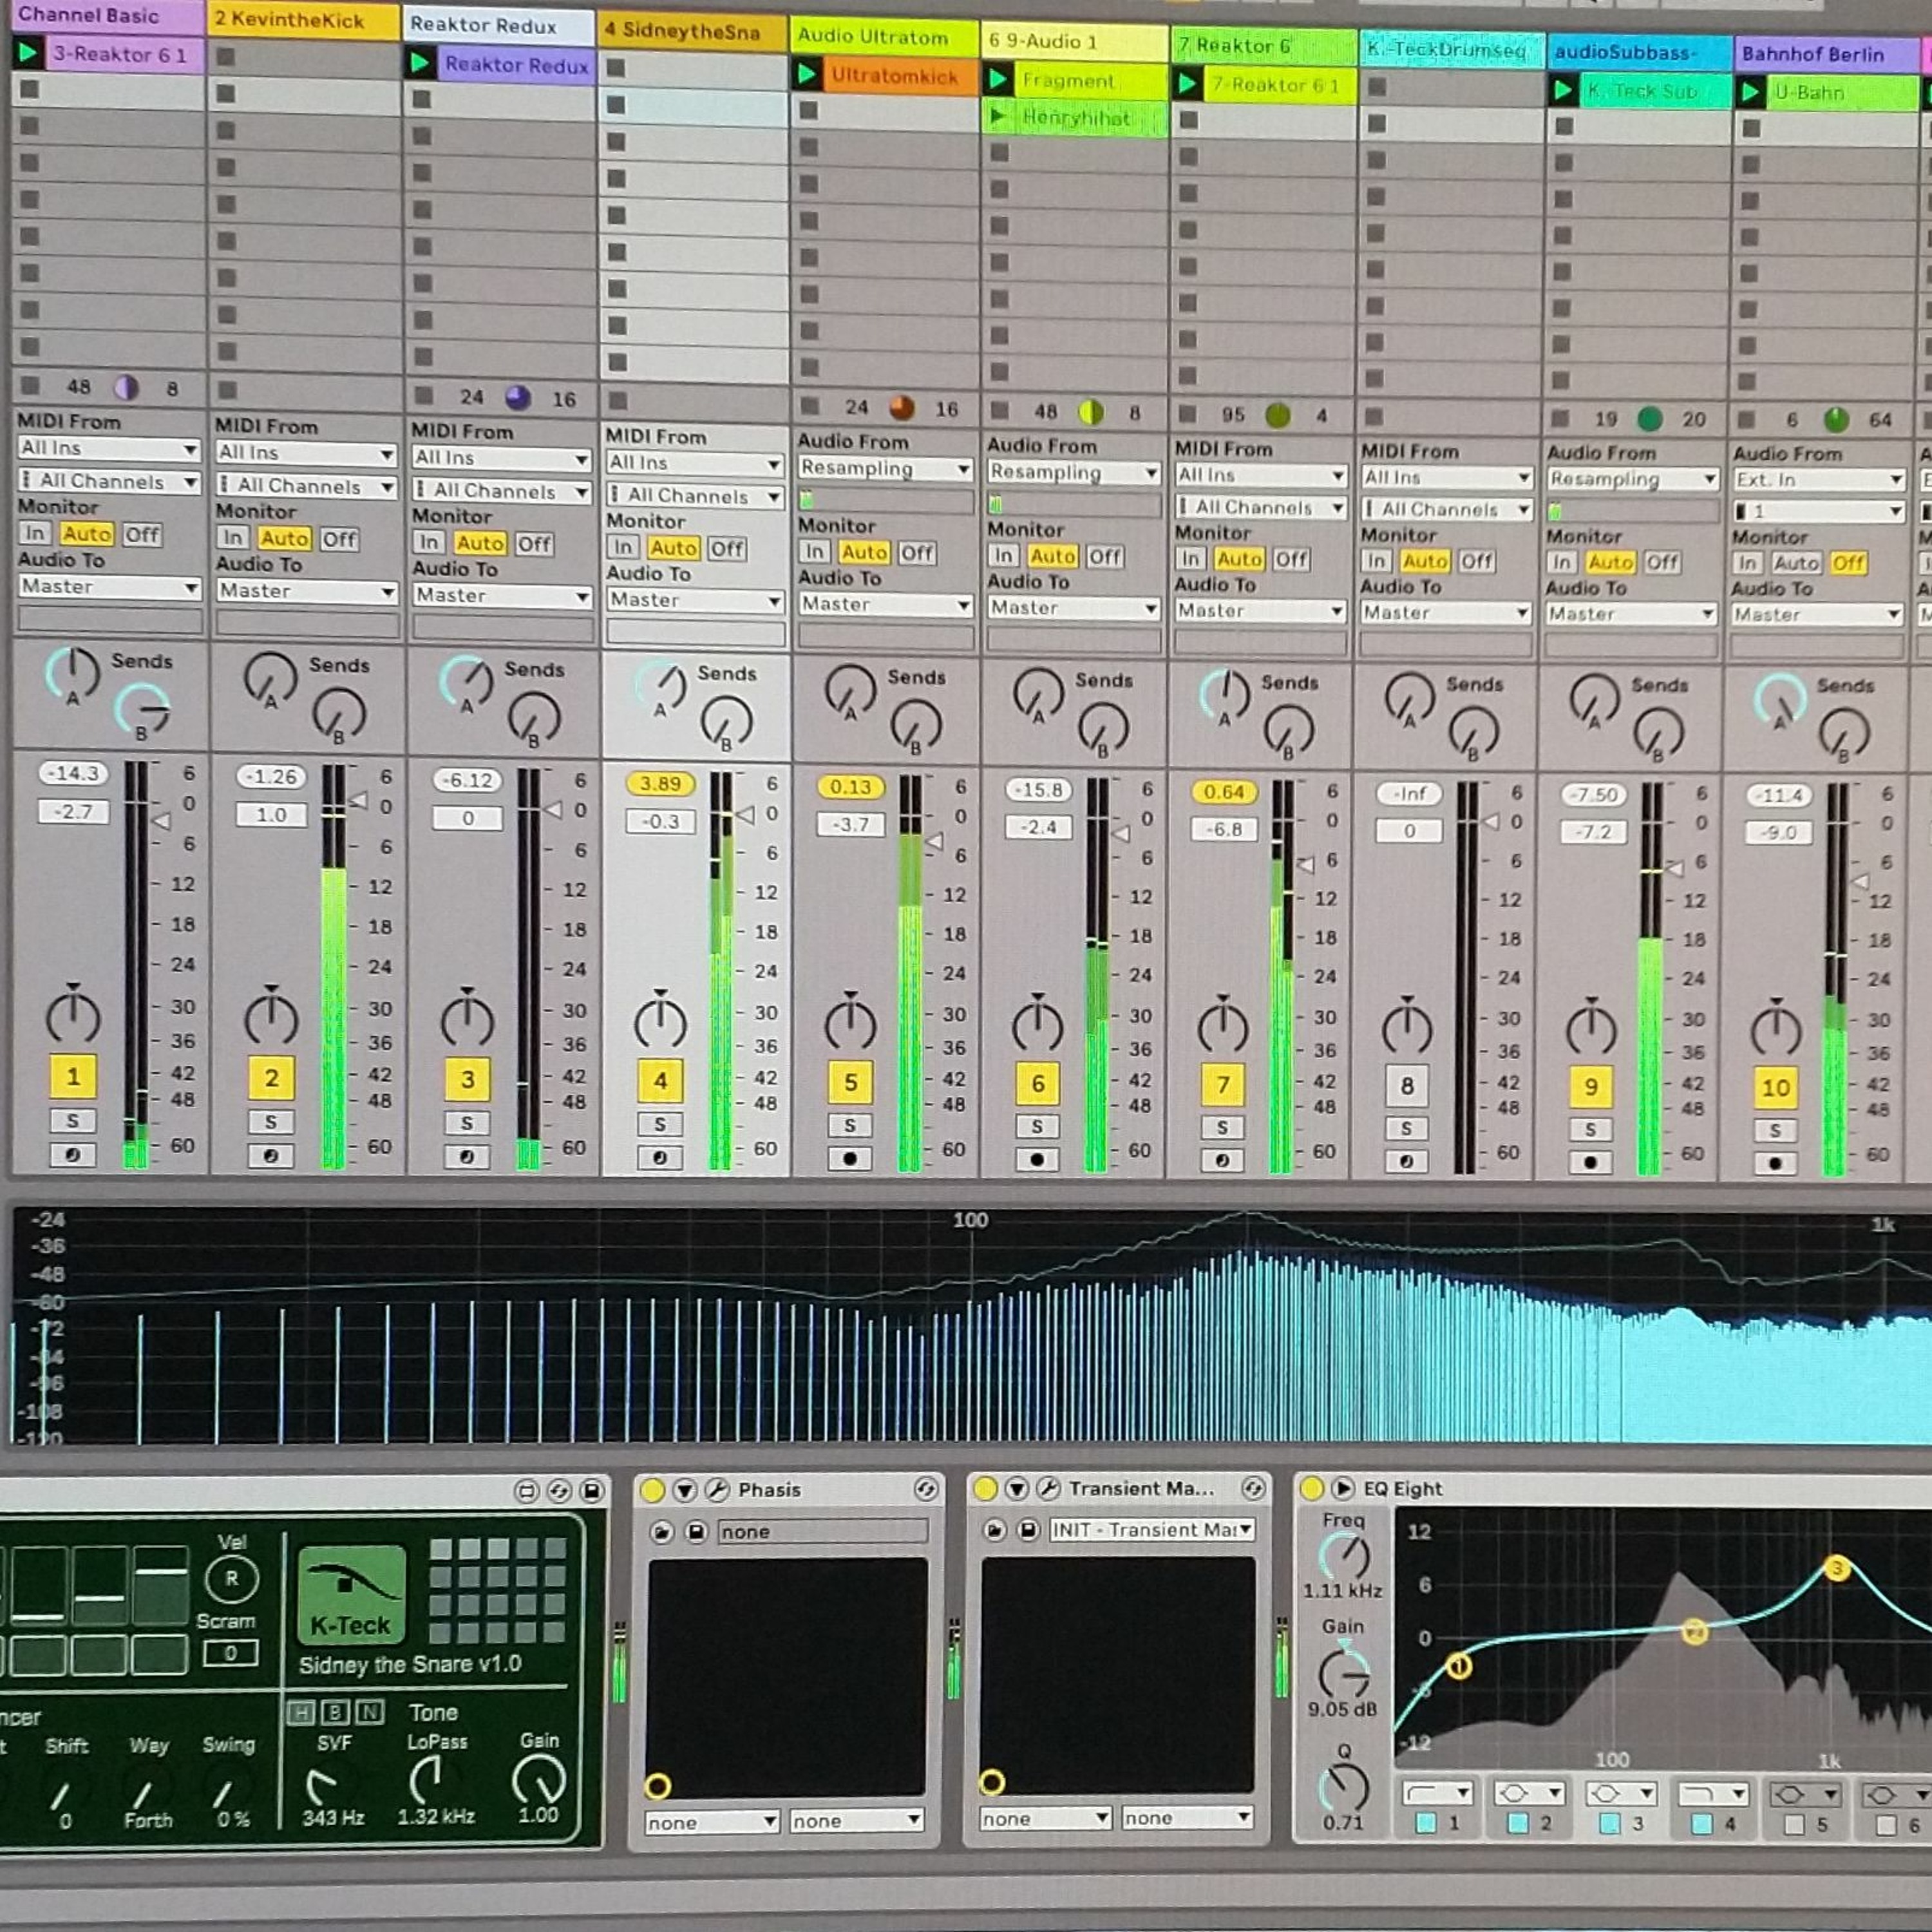Set Bahnhof Berlin monitor to Auto
Image resolution: width=1932 pixels, height=1932 pixels.
click(1796, 564)
